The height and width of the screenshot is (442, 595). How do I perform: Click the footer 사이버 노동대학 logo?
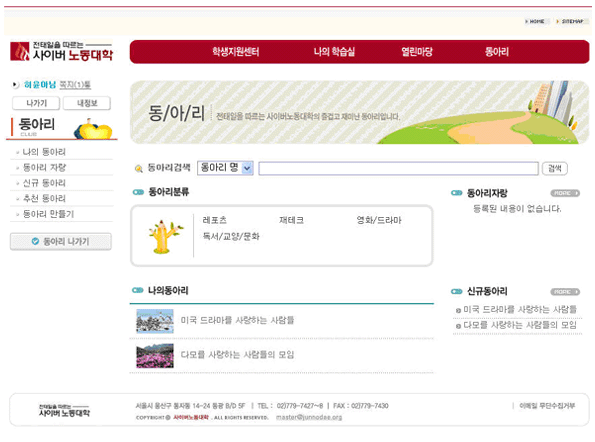tap(64, 411)
